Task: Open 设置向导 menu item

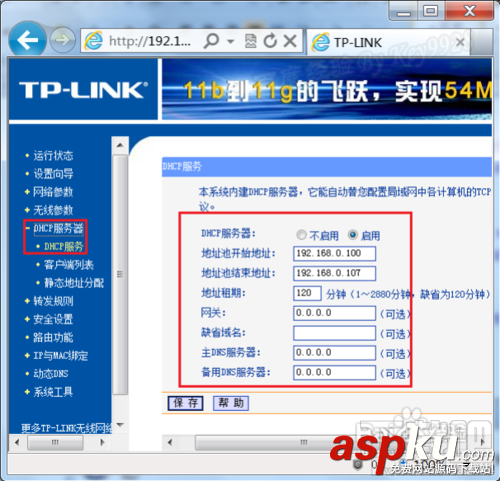Action: coord(53,174)
